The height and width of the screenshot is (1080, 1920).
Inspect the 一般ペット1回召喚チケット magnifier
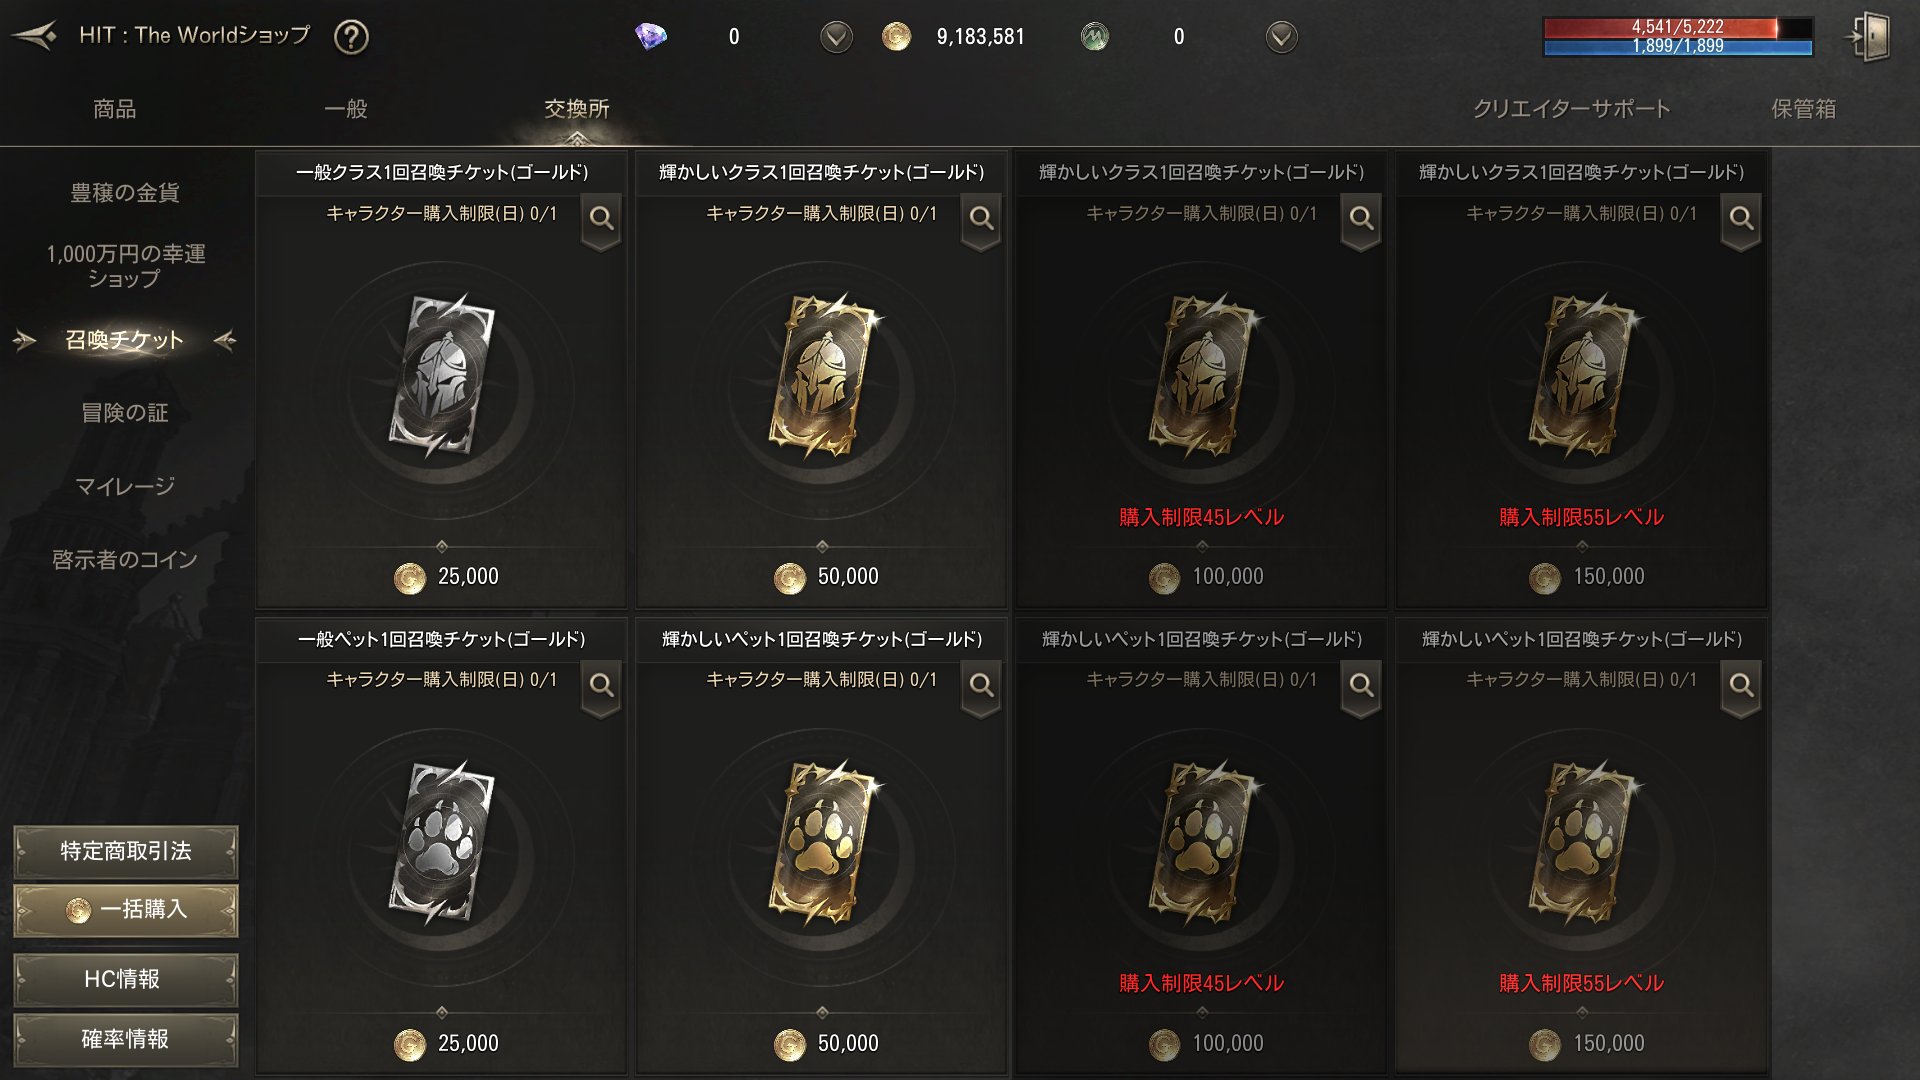click(601, 686)
